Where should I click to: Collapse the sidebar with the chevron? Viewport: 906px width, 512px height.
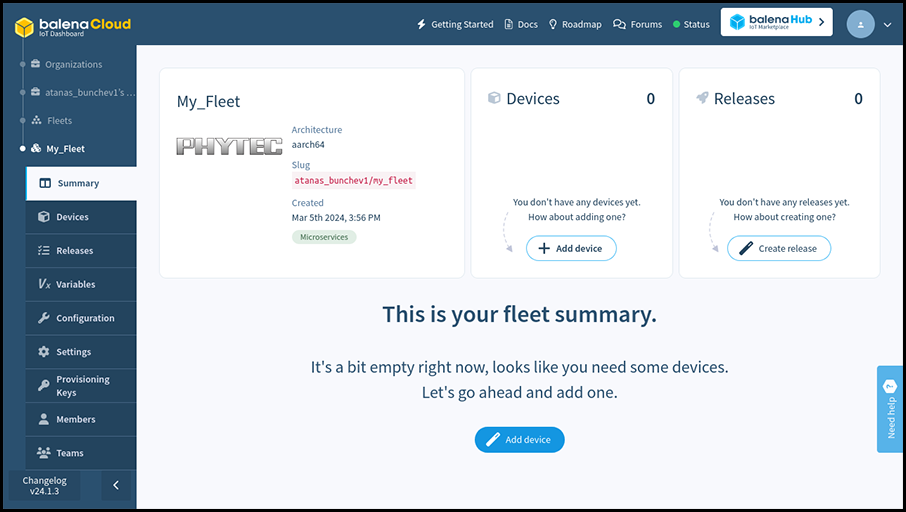pyautogui.click(x=116, y=485)
